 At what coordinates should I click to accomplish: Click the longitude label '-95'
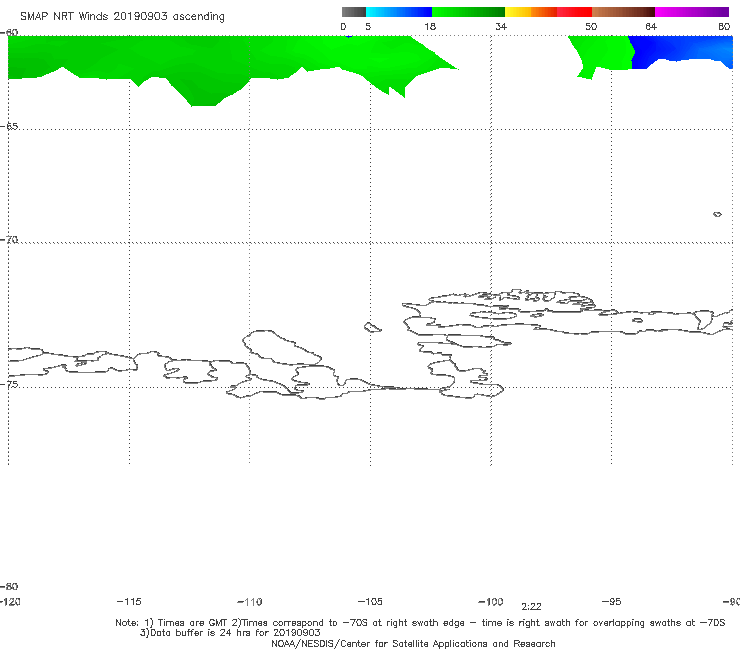(x=612, y=601)
